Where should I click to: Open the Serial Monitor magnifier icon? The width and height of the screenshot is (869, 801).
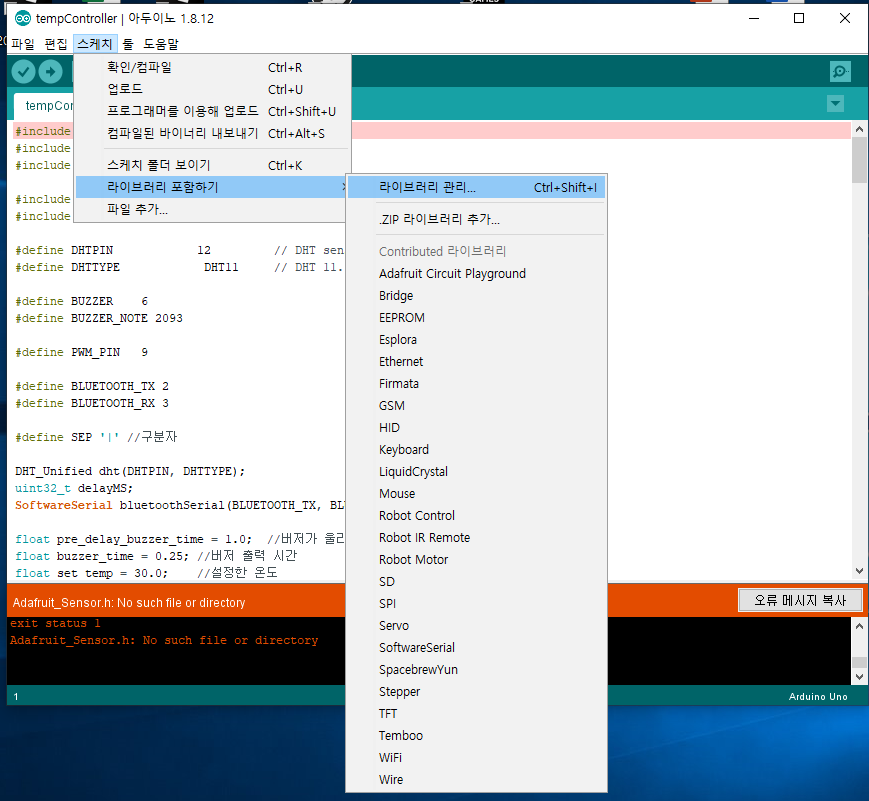coord(840,72)
